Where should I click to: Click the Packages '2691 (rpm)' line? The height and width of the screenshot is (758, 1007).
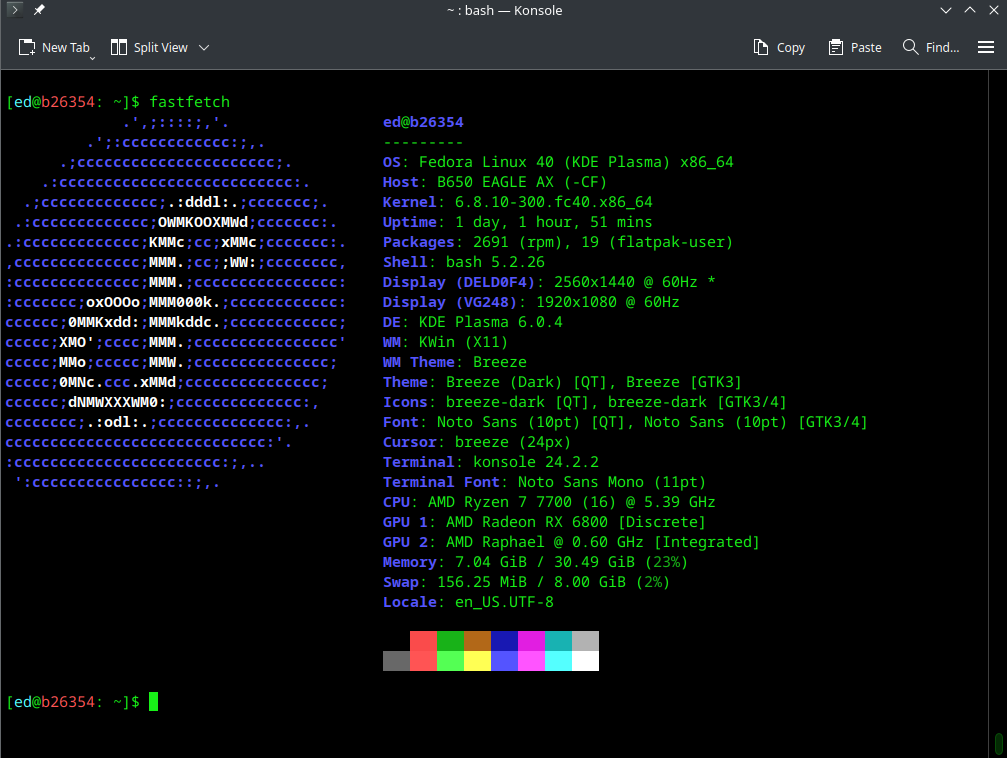click(x=558, y=242)
